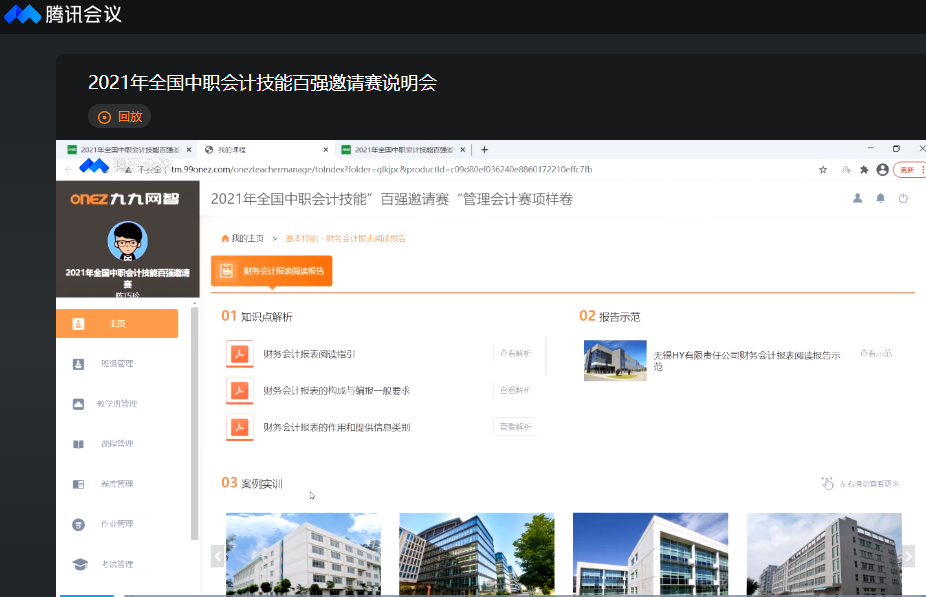
Task: Click 查看解析 button for 财务会计报表阅读指引
Action: [515, 353]
